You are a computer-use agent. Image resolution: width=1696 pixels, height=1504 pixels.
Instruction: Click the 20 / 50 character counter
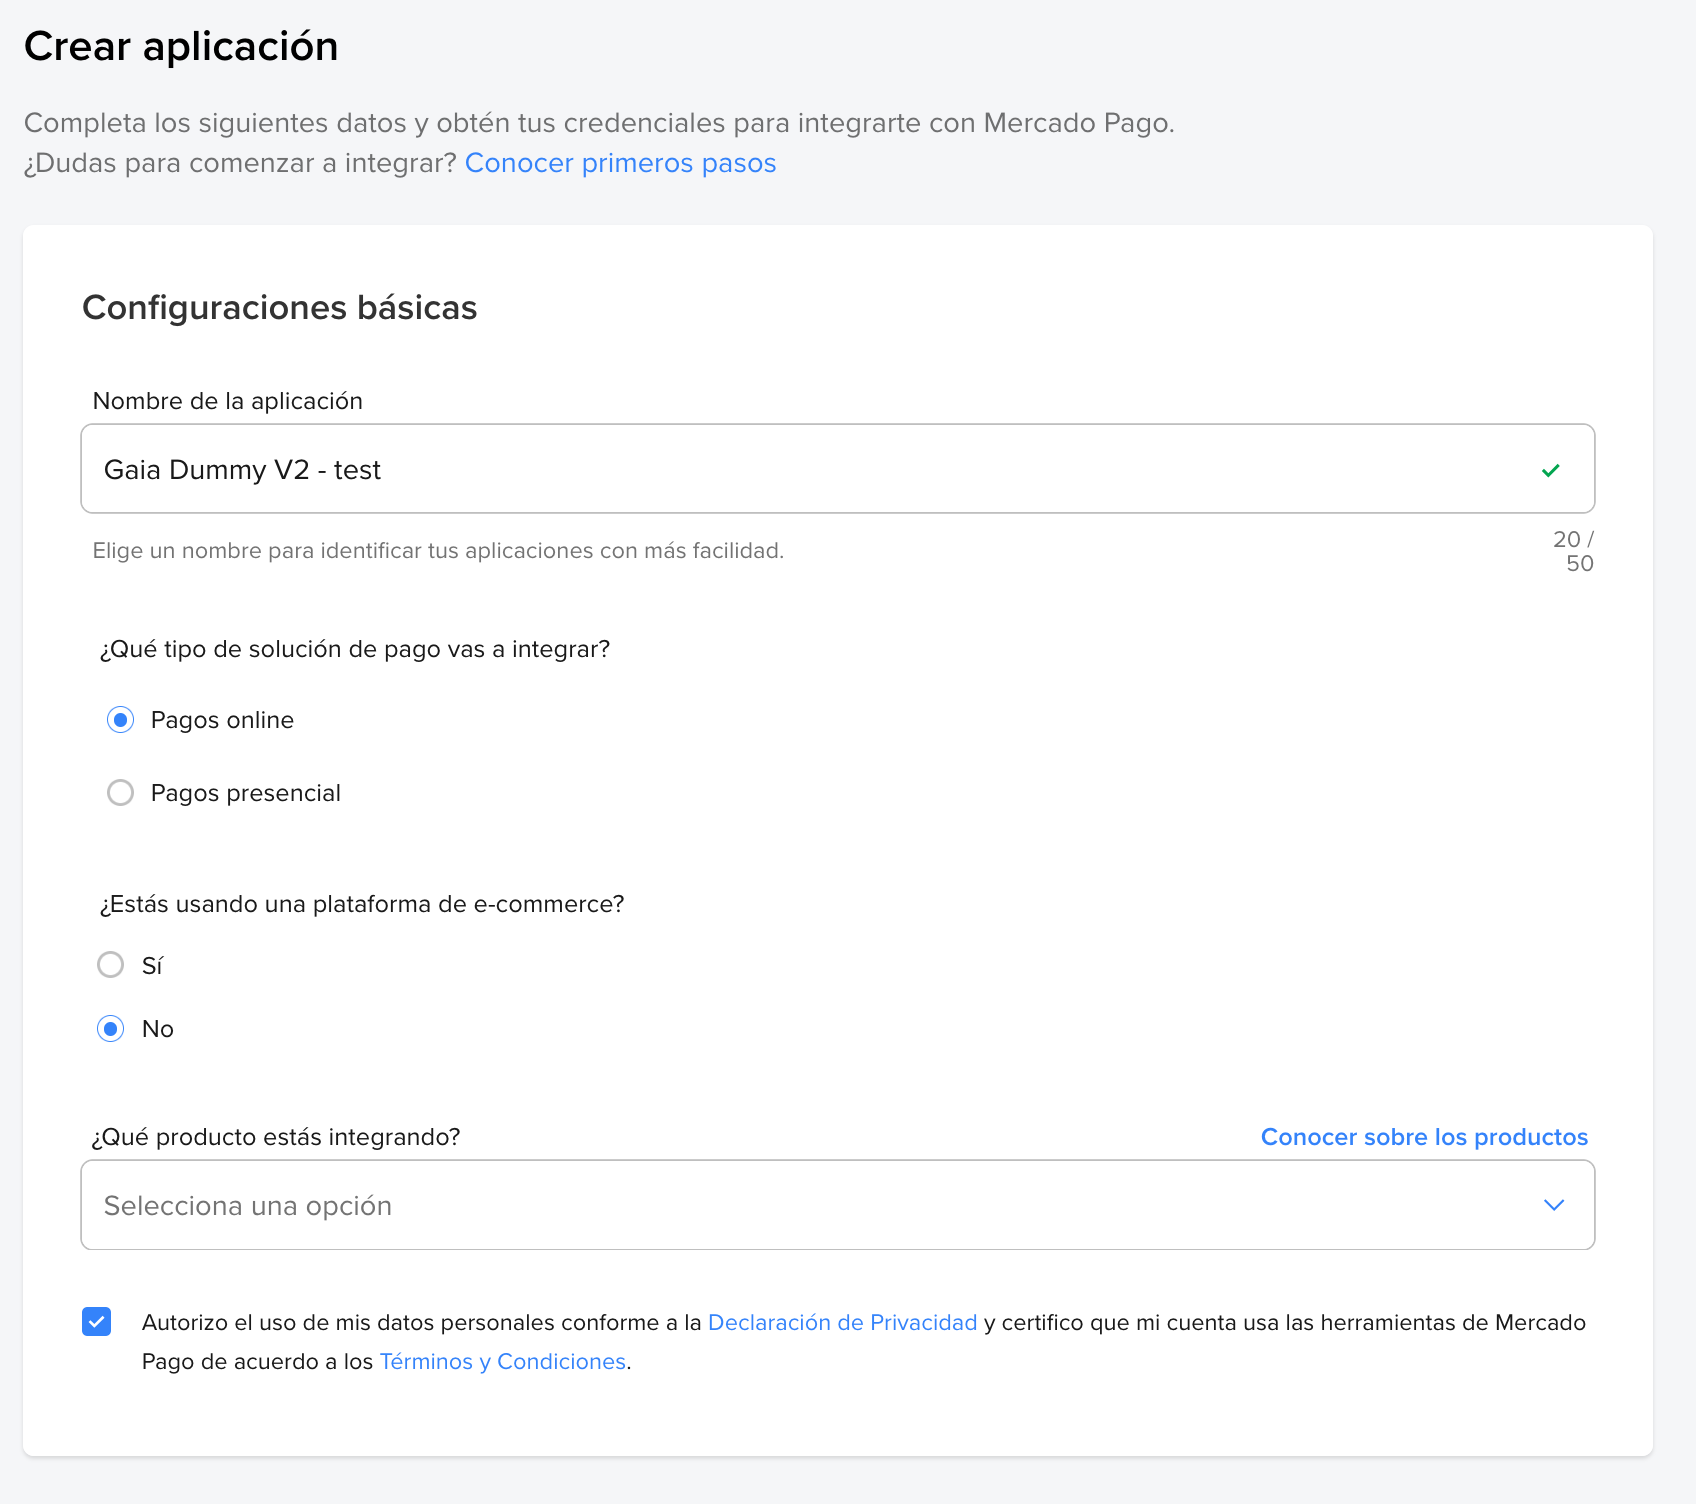coord(1573,551)
